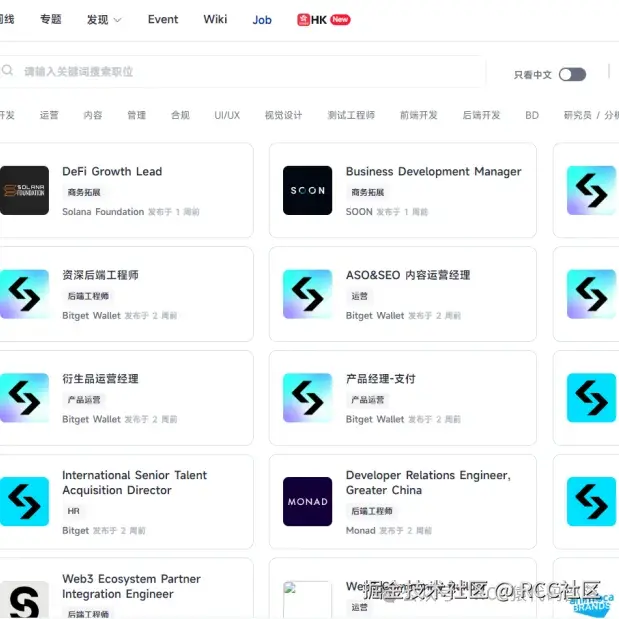Viewport: 619px width, 619px height.
Task: Filter jobs by 后端开发 category
Action: pyautogui.click(x=482, y=115)
